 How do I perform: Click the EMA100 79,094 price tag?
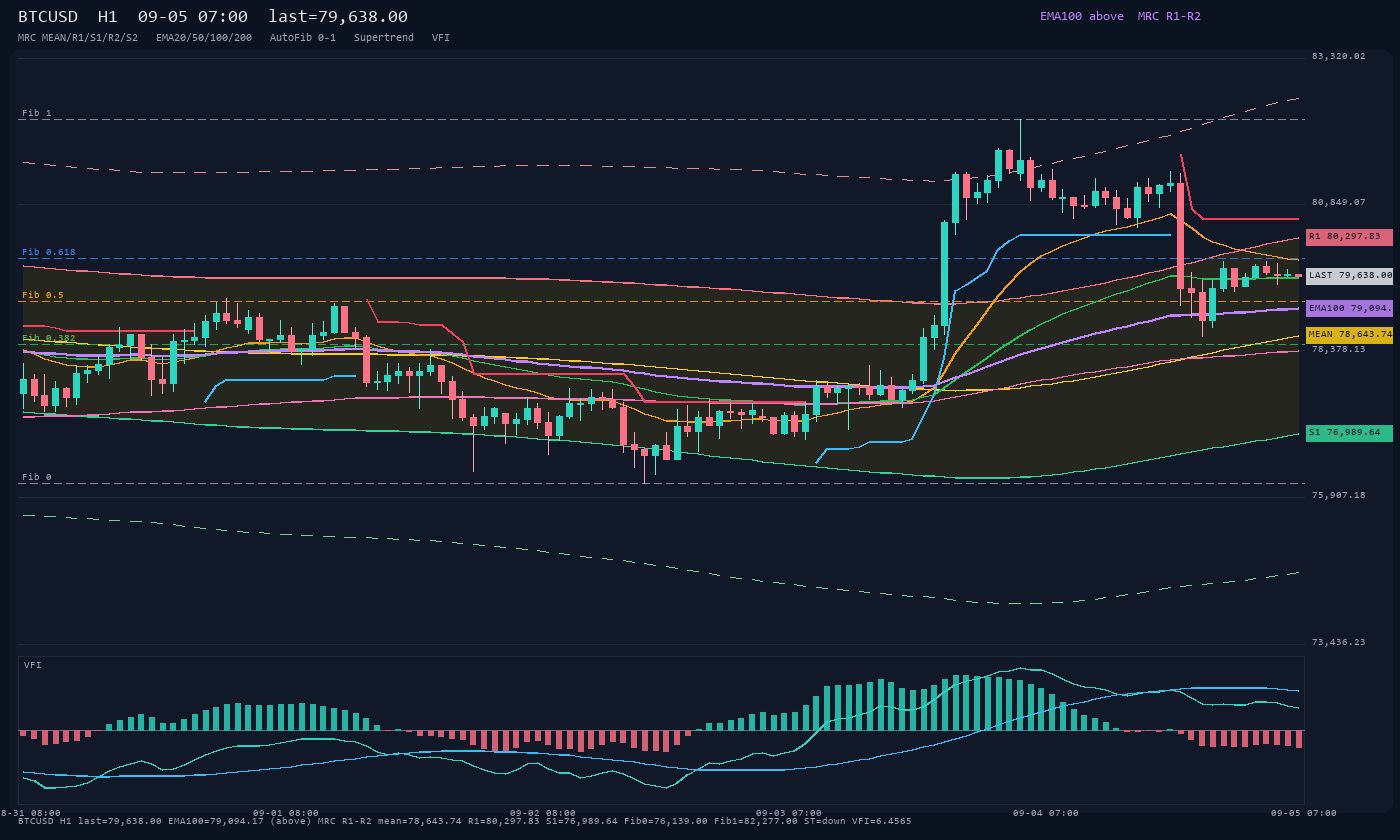pos(1349,309)
